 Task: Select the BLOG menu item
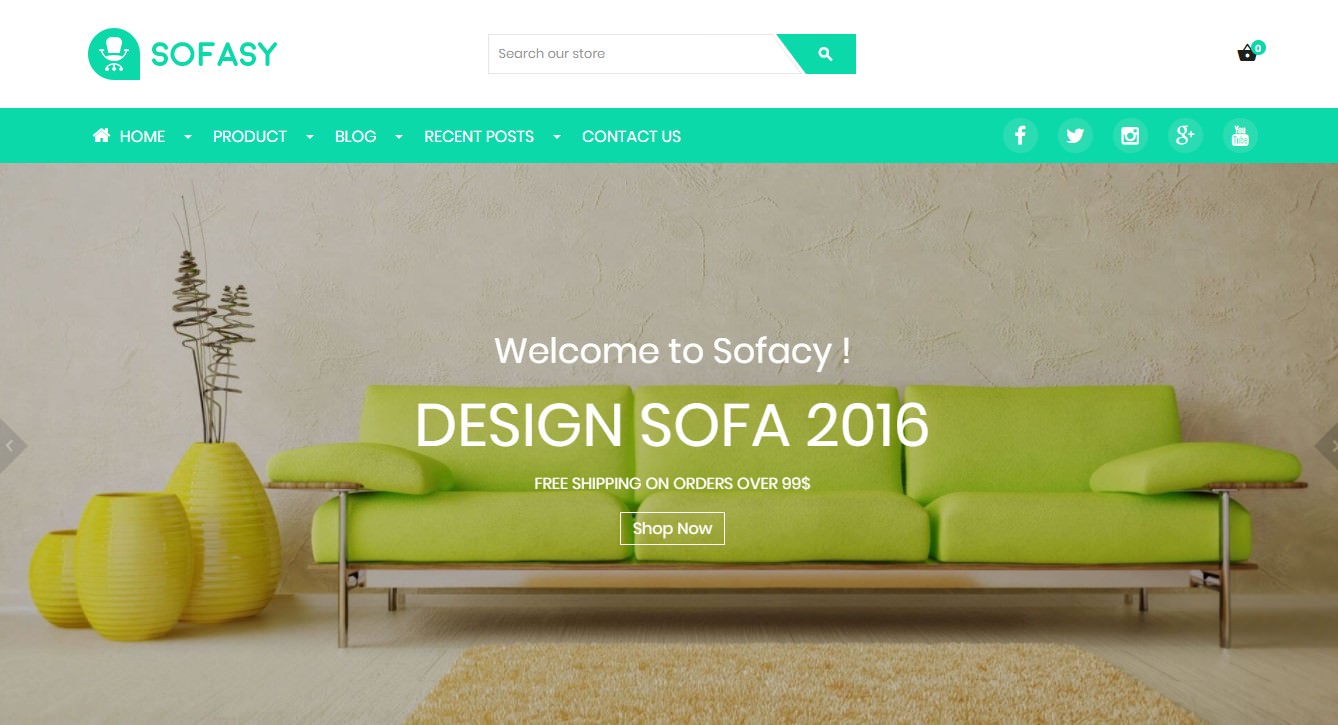click(355, 136)
